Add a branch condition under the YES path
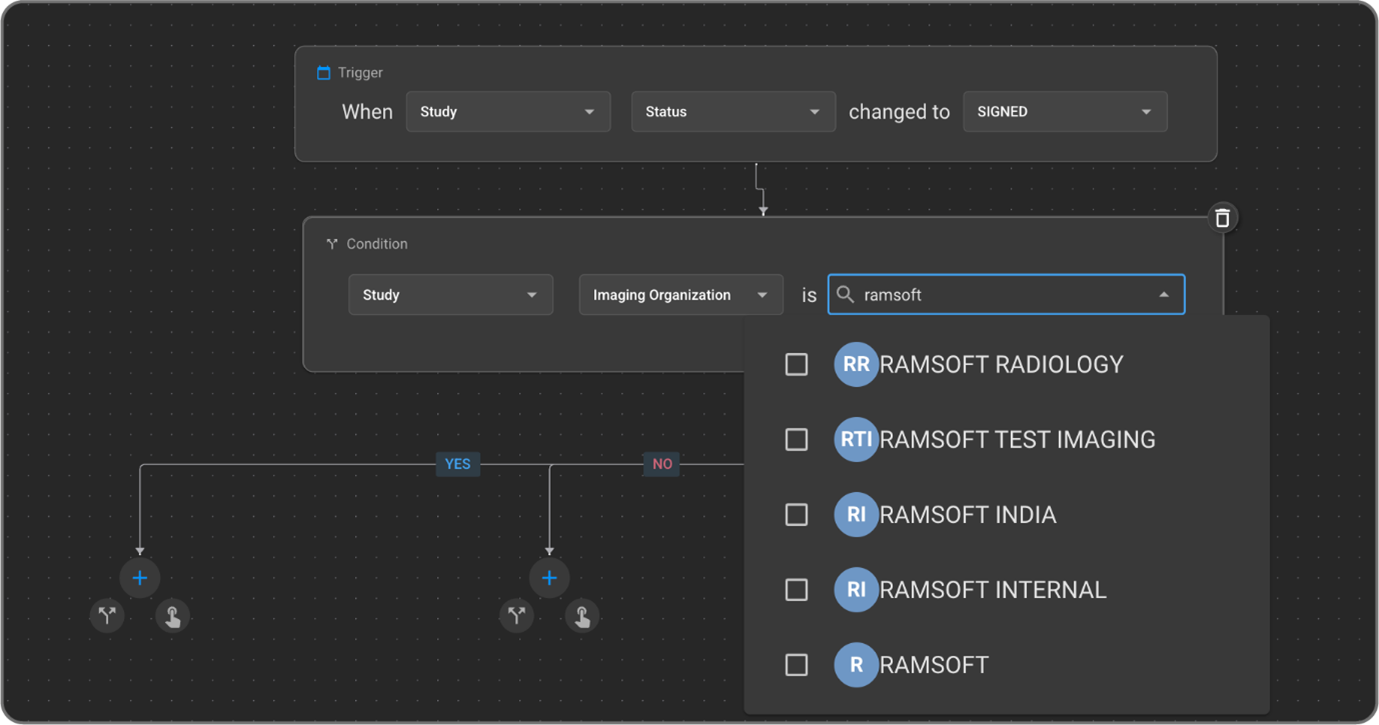 [x=107, y=615]
